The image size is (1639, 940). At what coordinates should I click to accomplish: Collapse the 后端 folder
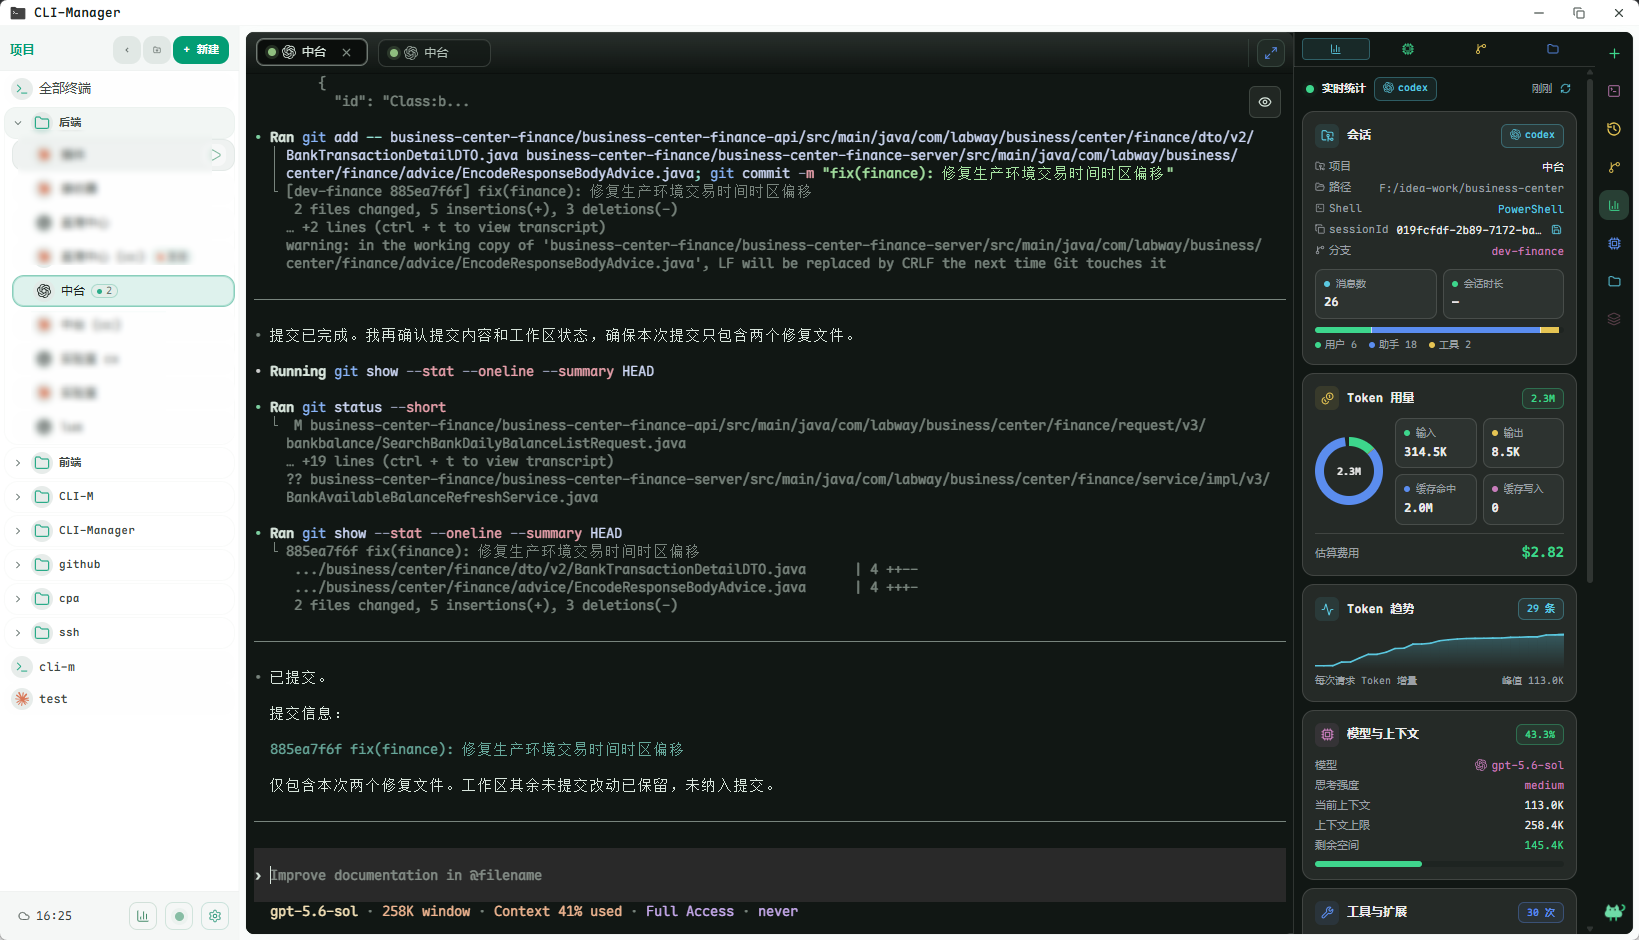point(18,122)
